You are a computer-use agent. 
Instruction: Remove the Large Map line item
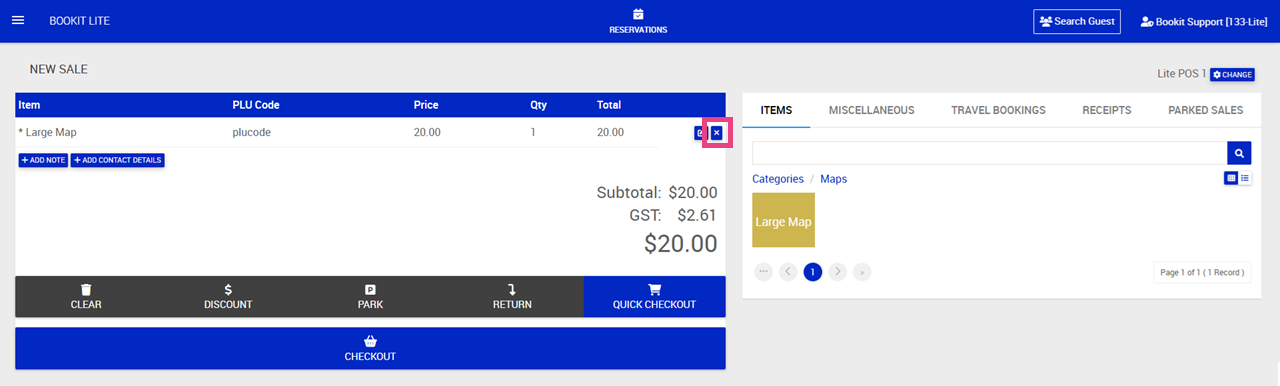tap(716, 133)
